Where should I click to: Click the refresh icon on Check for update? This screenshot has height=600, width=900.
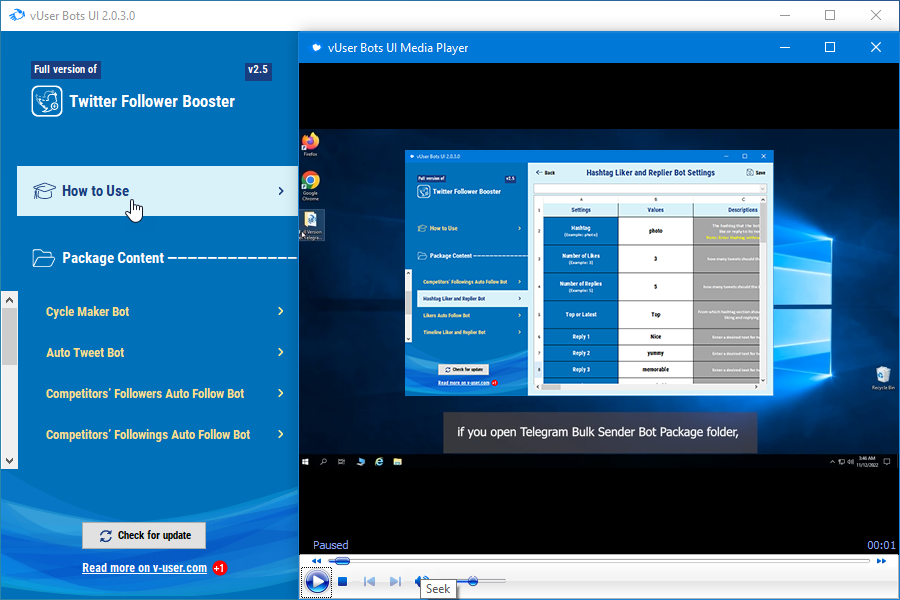tap(106, 536)
